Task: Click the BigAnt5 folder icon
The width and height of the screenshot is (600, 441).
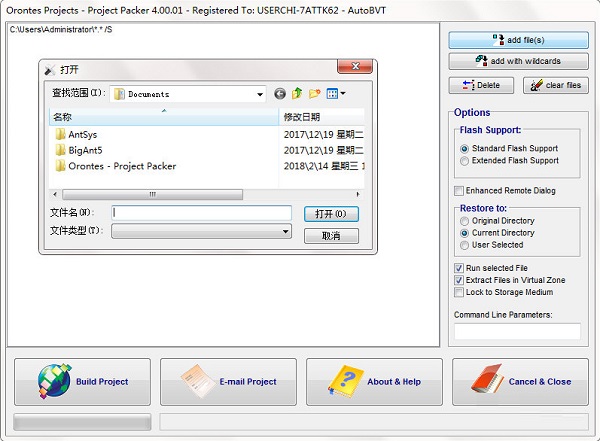Action: [x=60, y=150]
